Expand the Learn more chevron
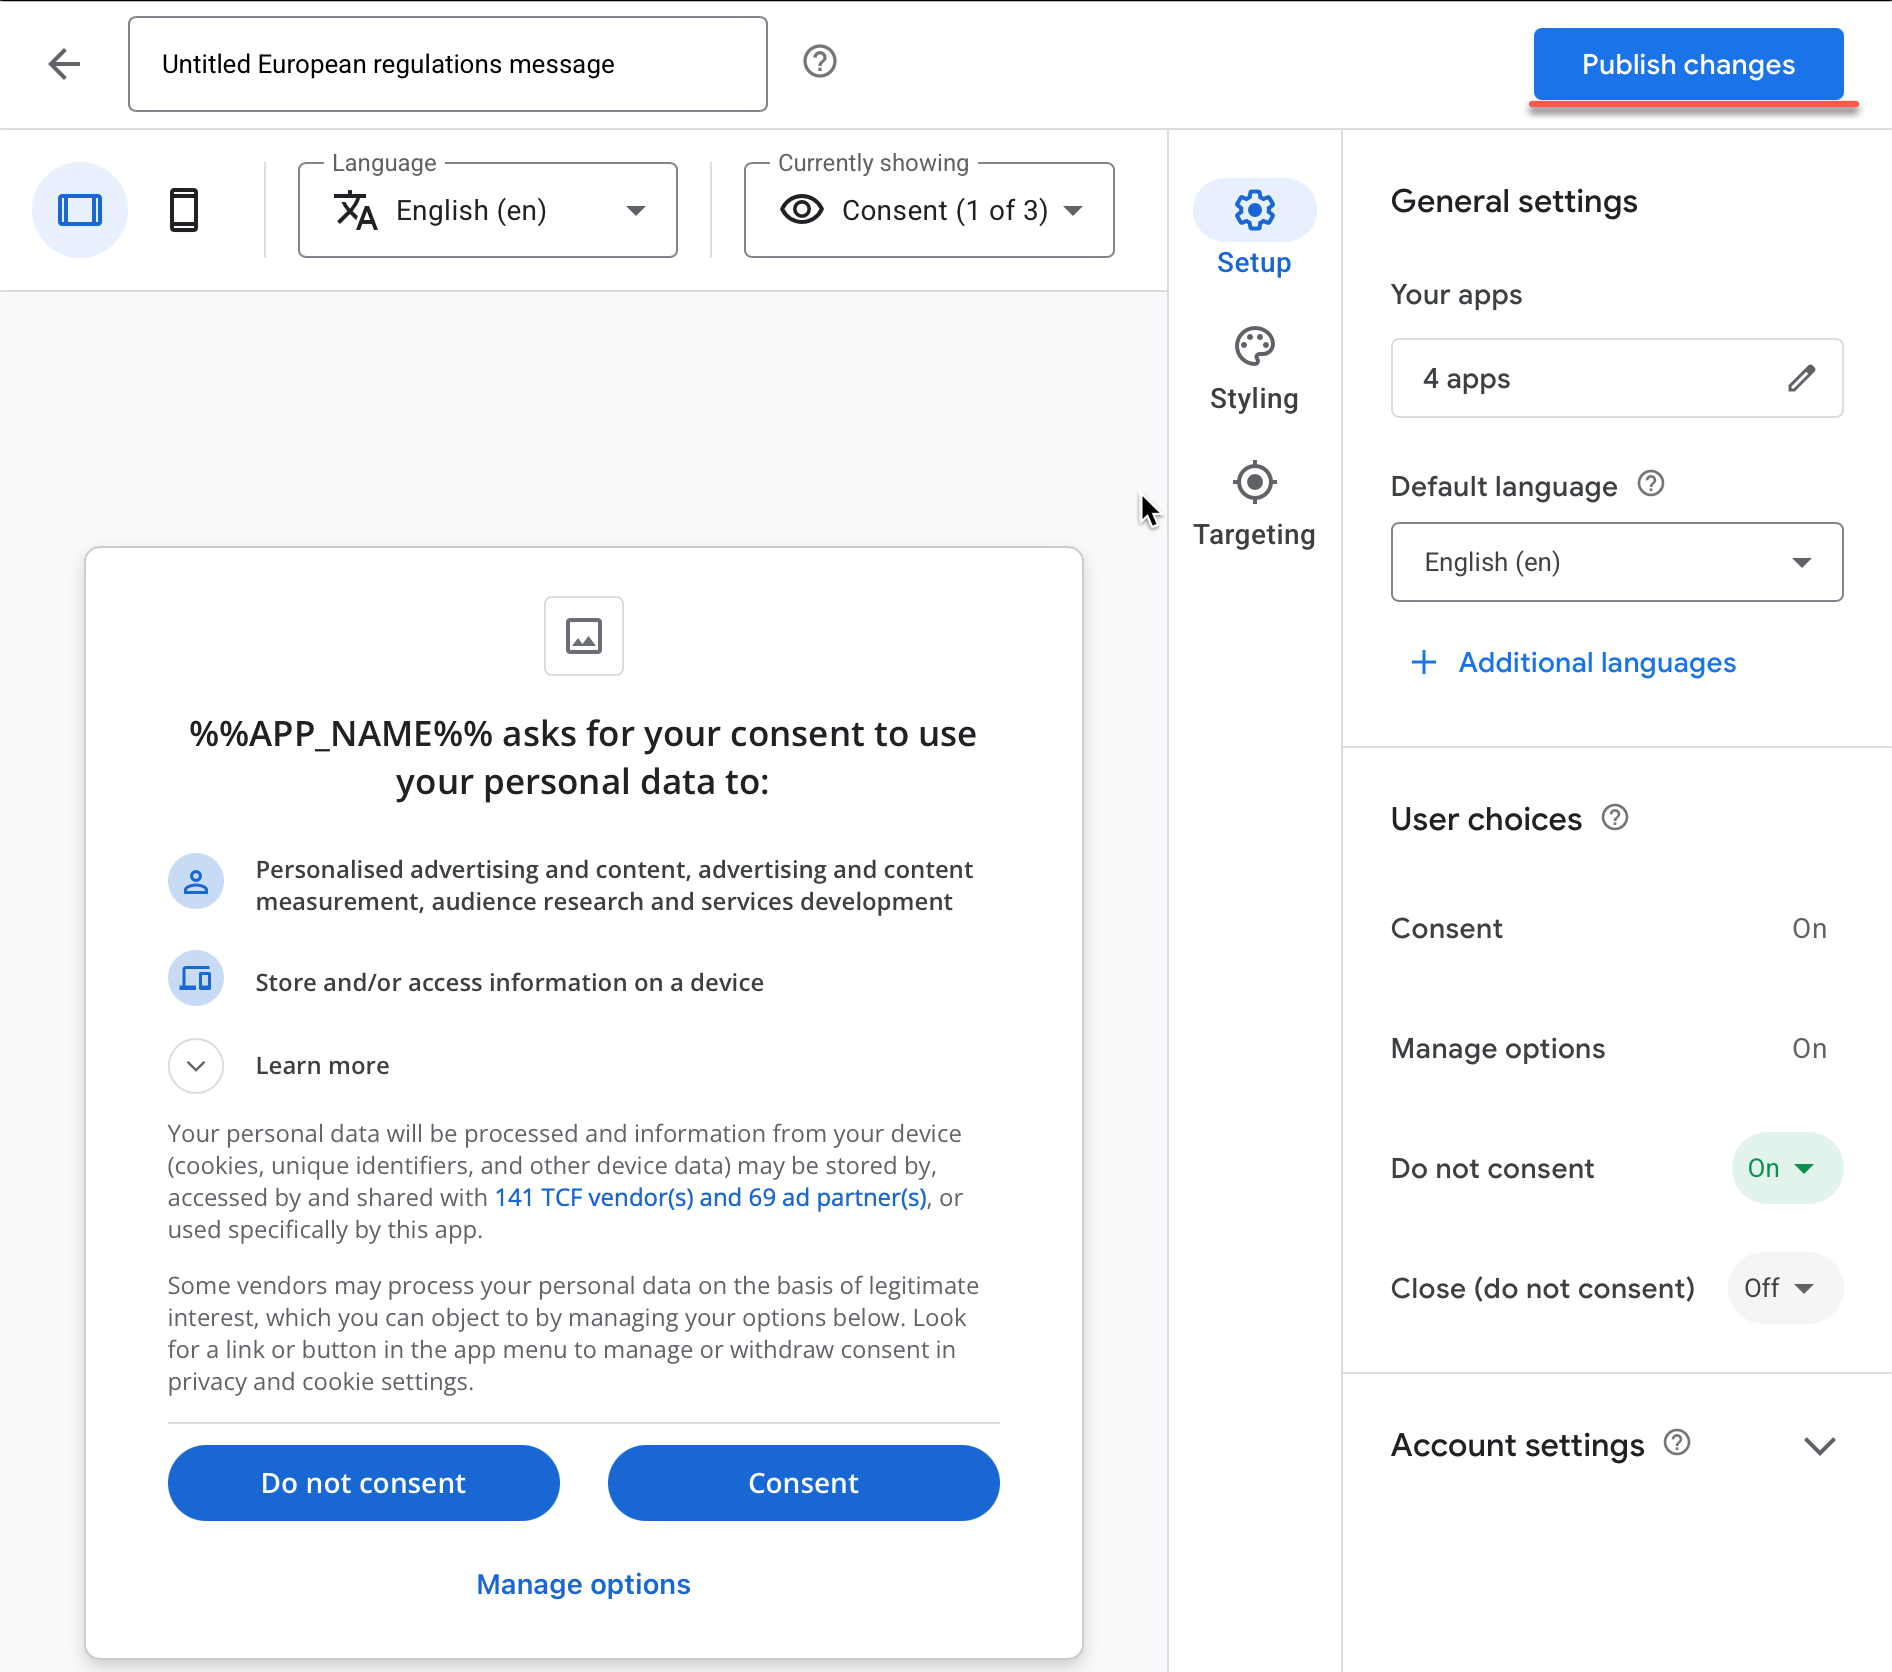Screen dimensions: 1892x1672 click(x=196, y=1066)
